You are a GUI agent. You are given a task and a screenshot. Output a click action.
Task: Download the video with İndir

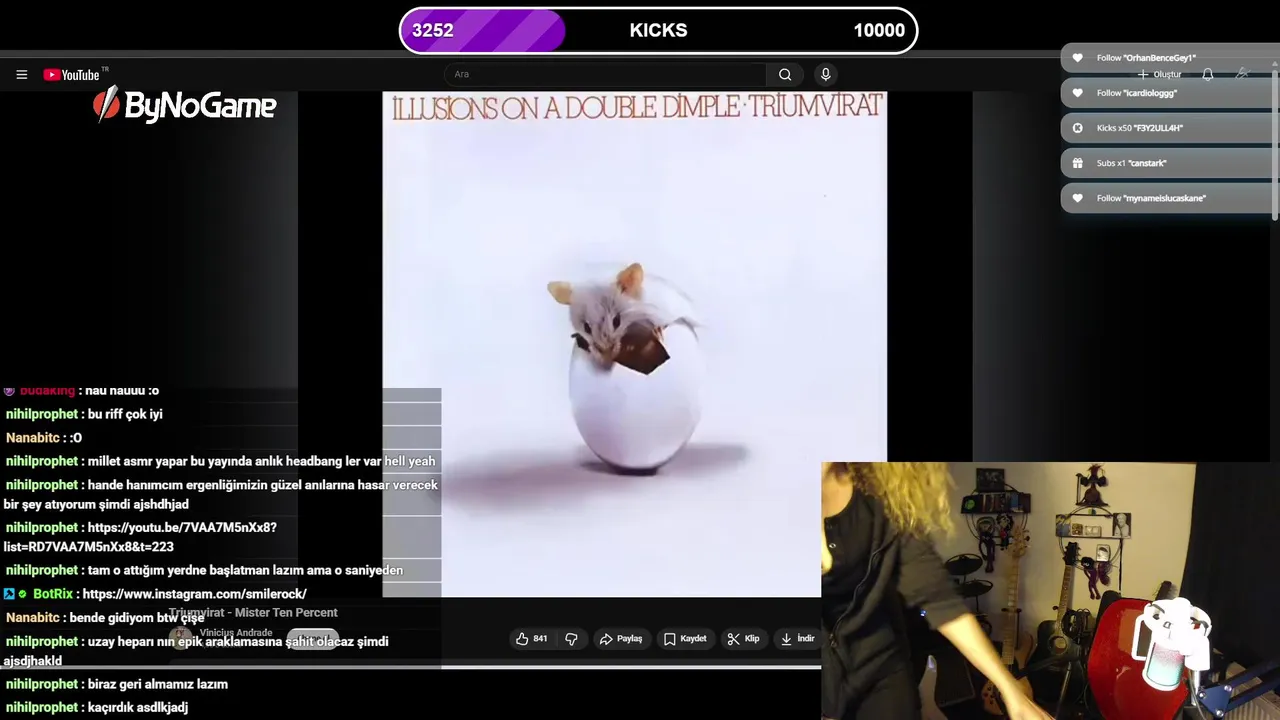point(798,638)
